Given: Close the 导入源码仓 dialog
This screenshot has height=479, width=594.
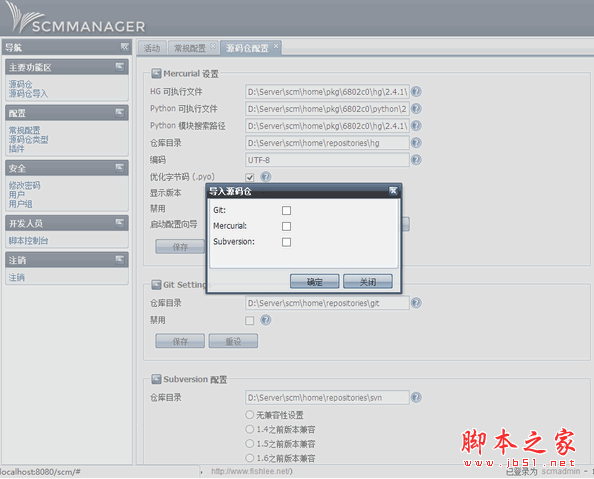Looking at the screenshot, I should click(x=393, y=190).
